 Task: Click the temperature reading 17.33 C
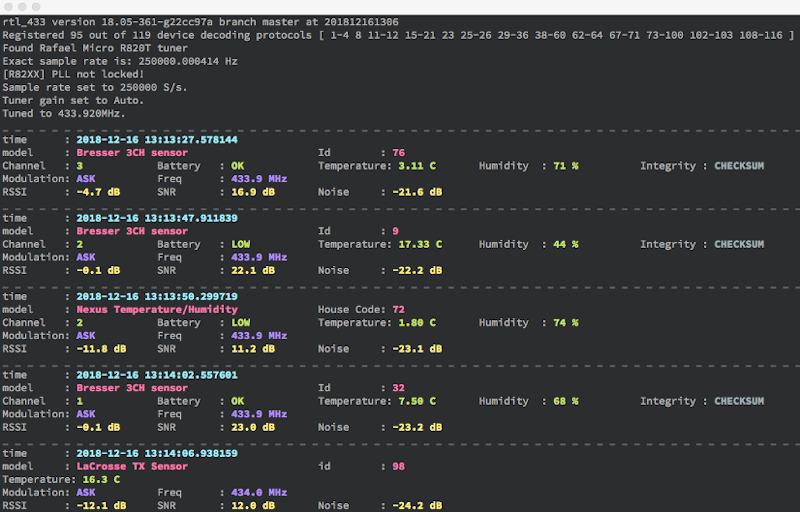click(420, 244)
